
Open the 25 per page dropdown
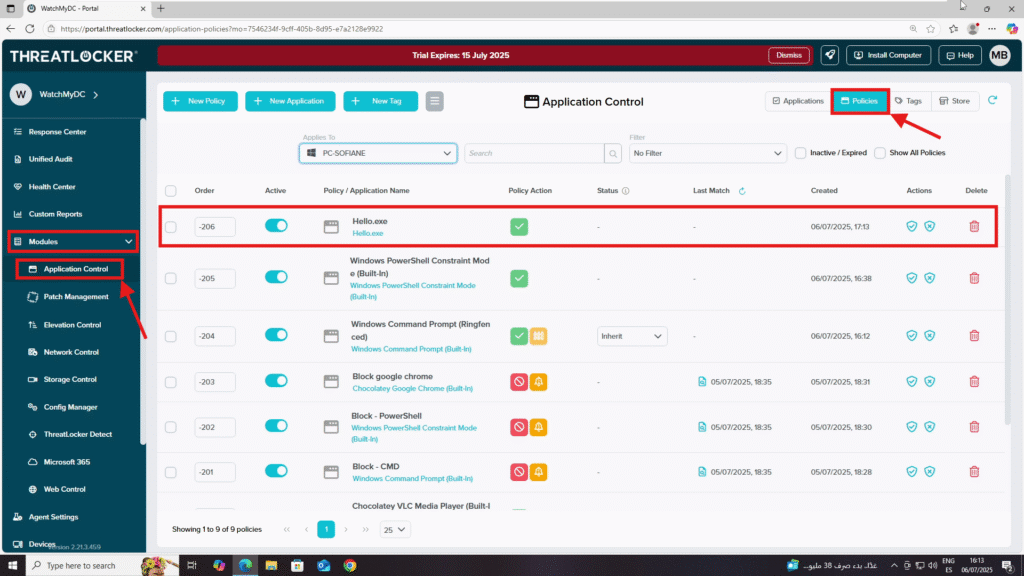[394, 530]
